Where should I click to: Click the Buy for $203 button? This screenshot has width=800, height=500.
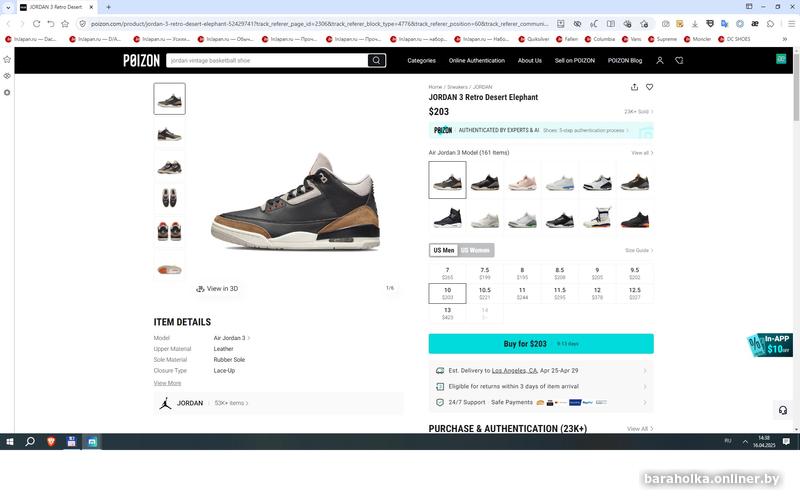tap(541, 344)
